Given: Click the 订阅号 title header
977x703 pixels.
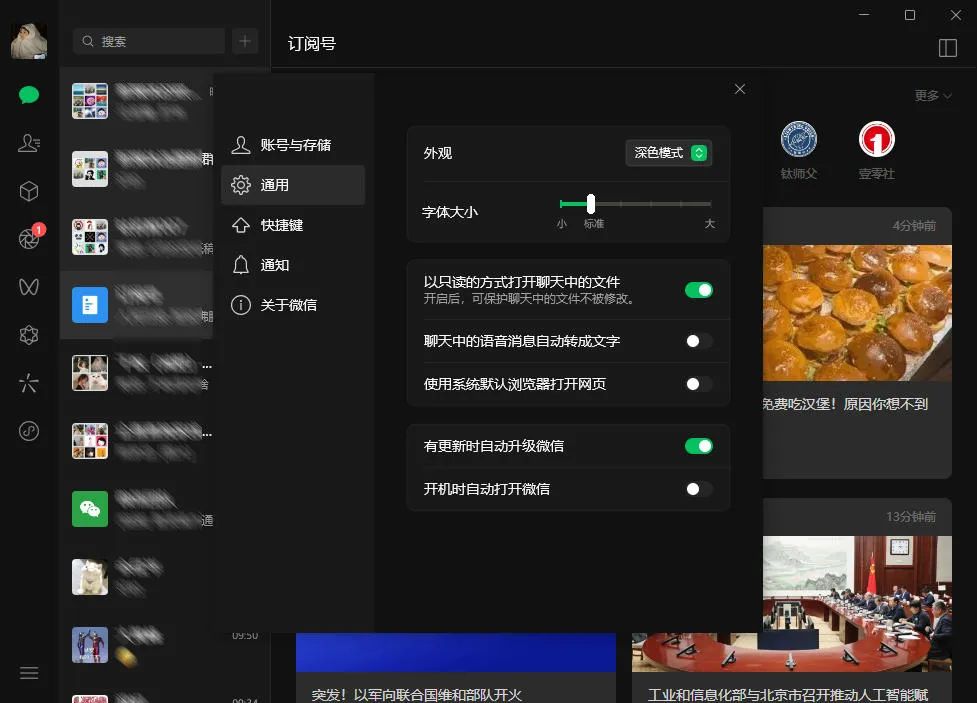Looking at the screenshot, I should click(x=312, y=44).
